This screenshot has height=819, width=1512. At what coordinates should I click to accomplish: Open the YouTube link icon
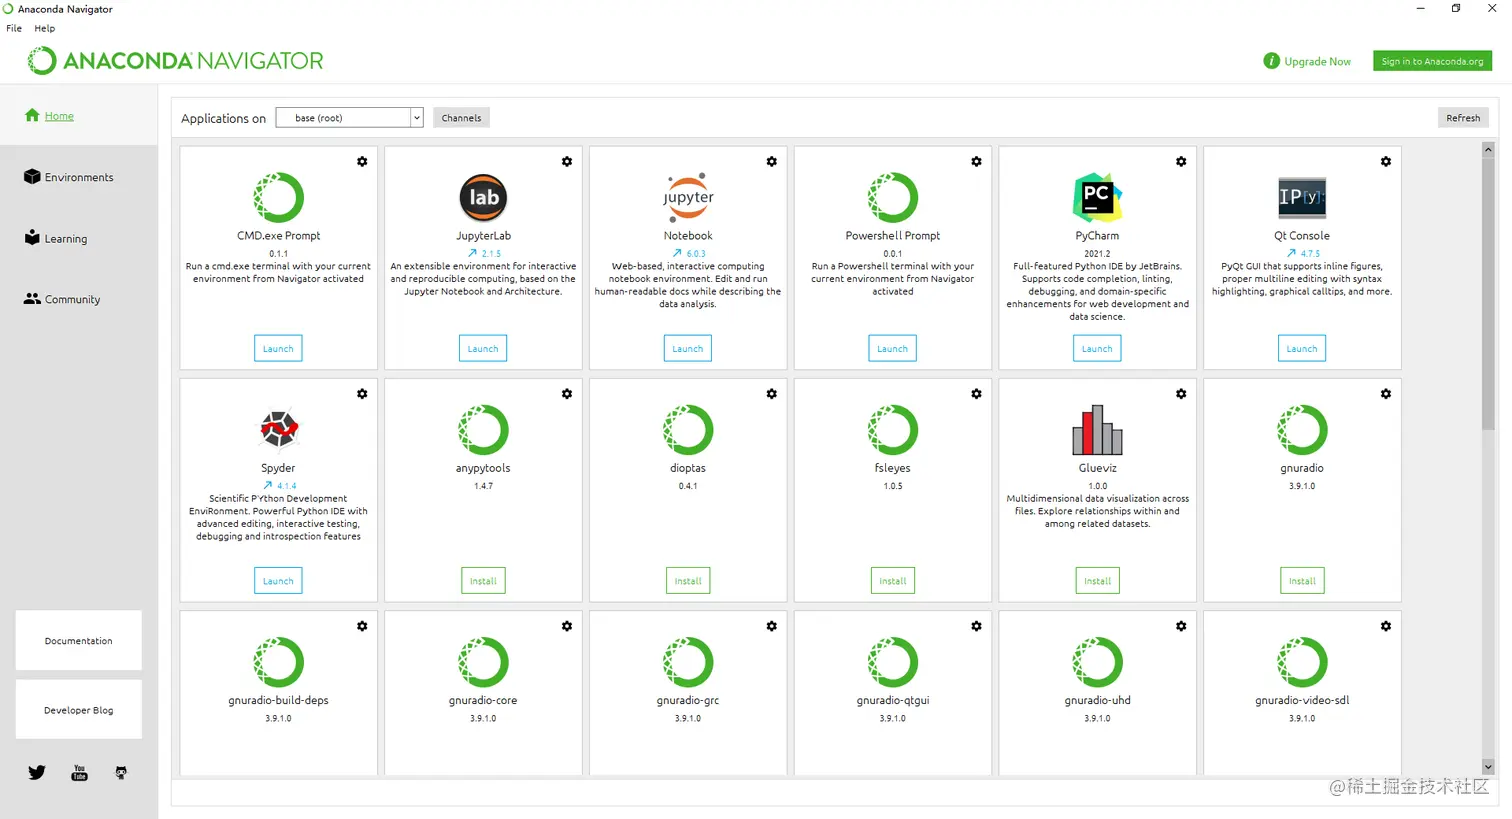(79, 772)
